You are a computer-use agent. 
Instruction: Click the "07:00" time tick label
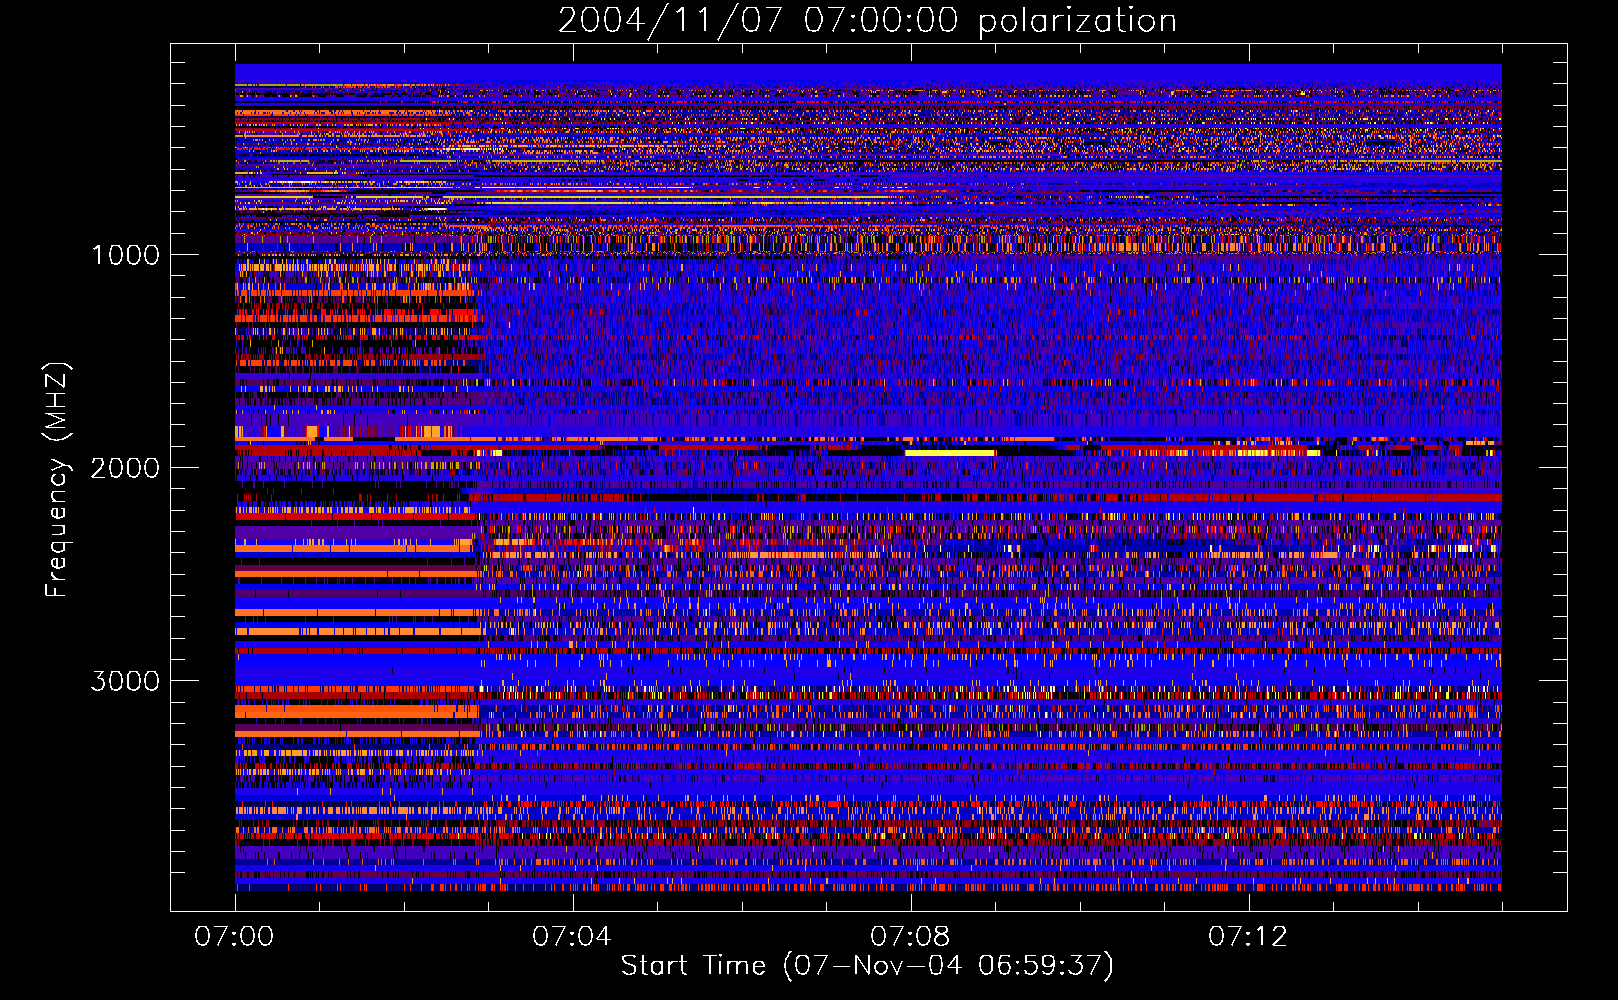coord(234,936)
